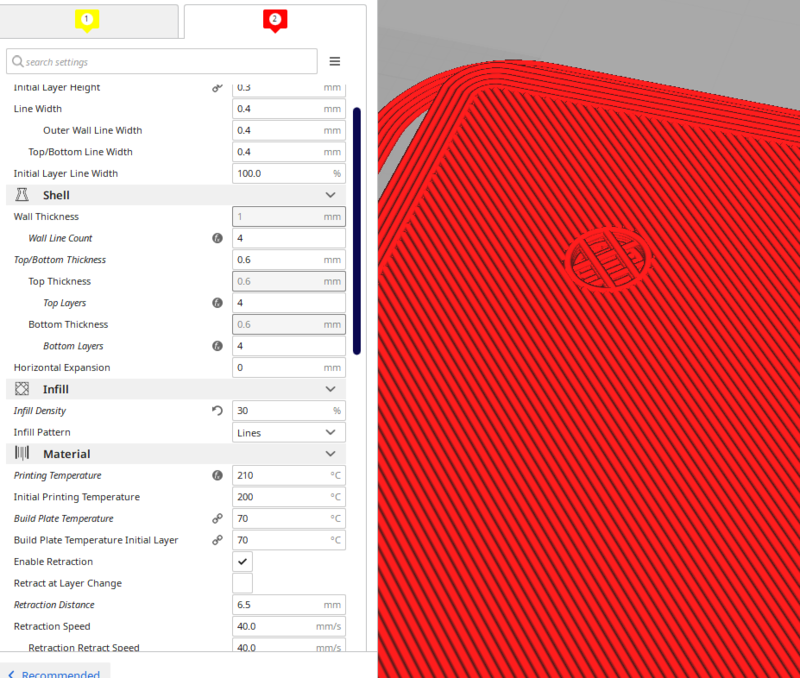Click function icon next to Wall Line Count
The image size is (800, 678).
point(217,238)
